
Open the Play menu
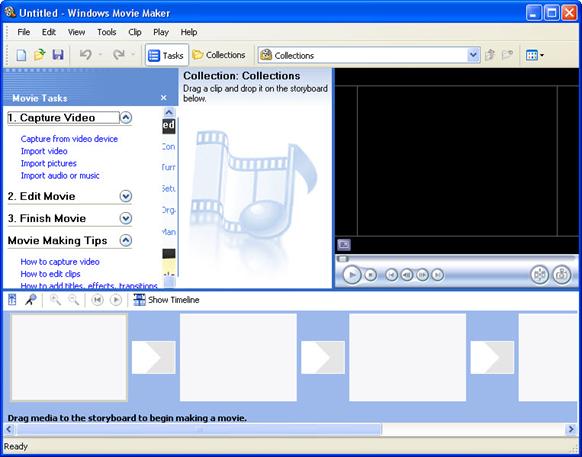click(161, 32)
